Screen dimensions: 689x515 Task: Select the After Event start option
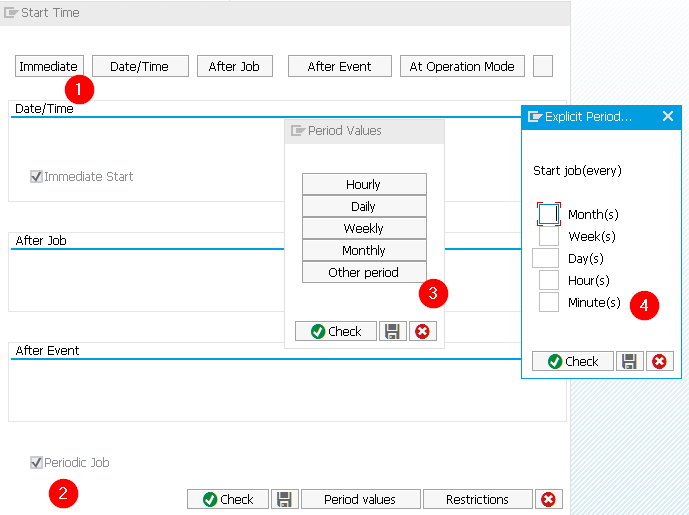click(x=340, y=66)
